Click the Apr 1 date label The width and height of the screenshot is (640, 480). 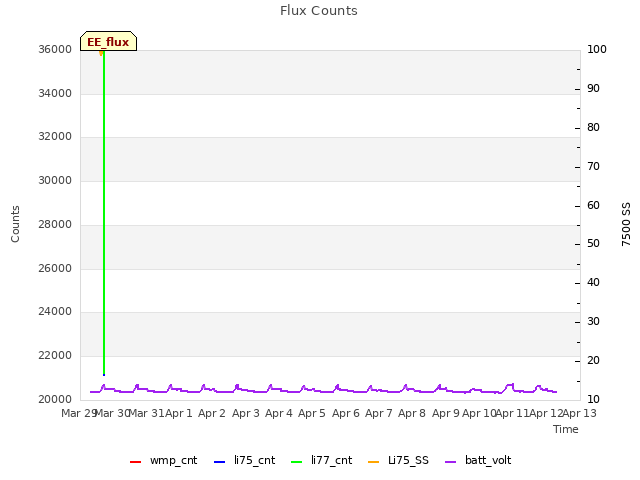coord(178,413)
